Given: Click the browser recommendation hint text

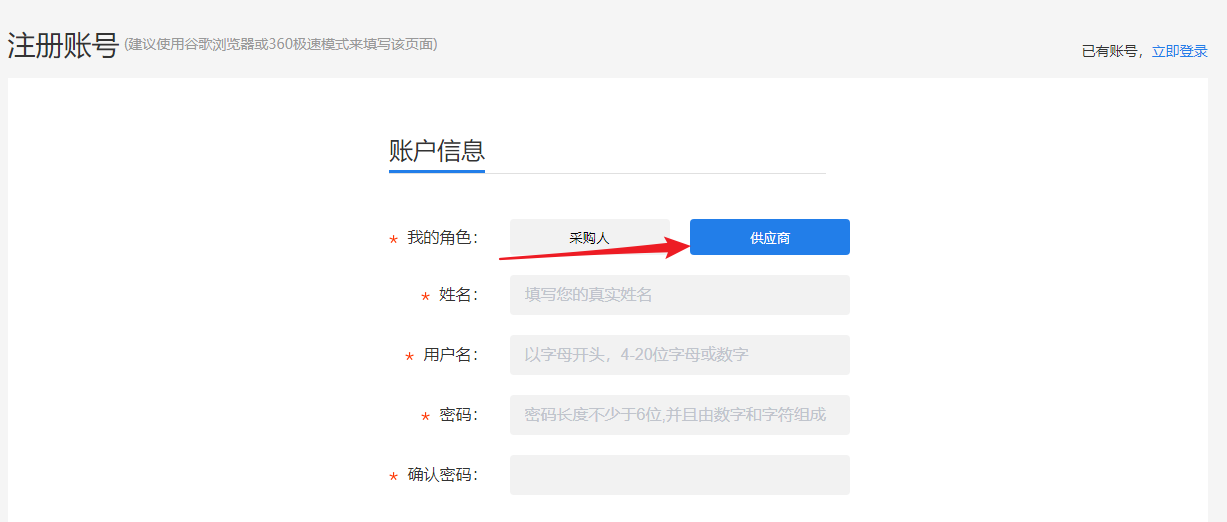Looking at the screenshot, I should click(280, 45).
